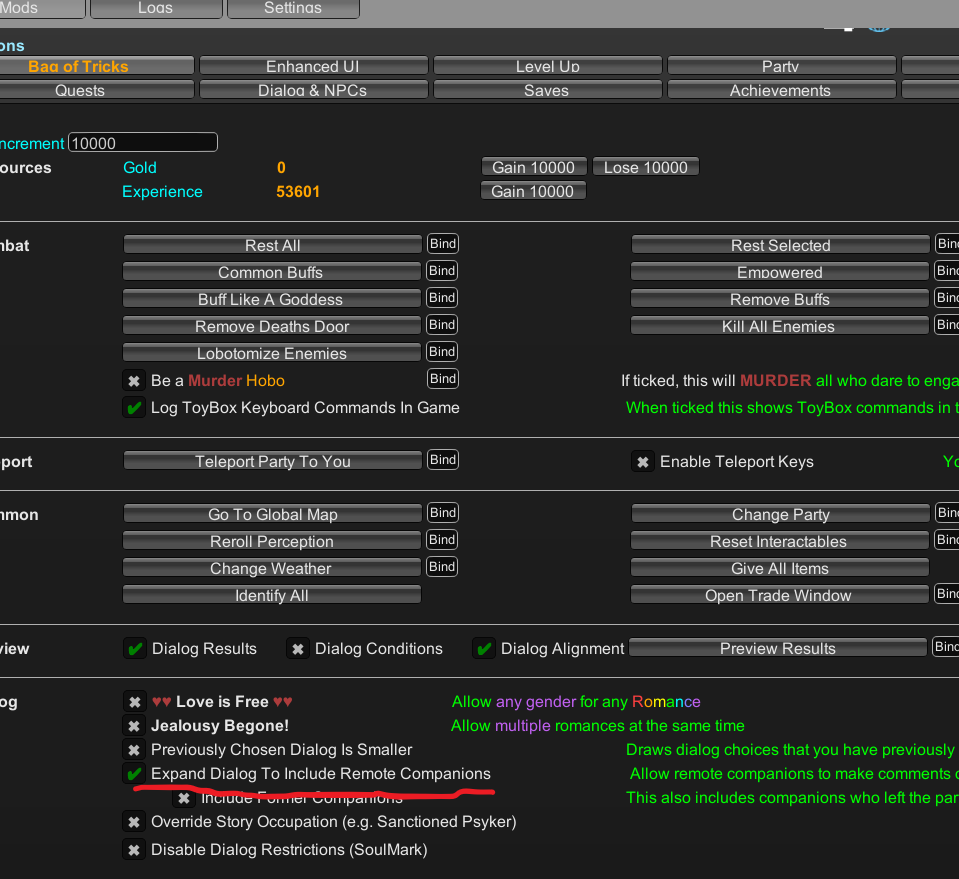Screen dimensions: 959x879
Task: Open the Saves tab
Action: pos(548,89)
